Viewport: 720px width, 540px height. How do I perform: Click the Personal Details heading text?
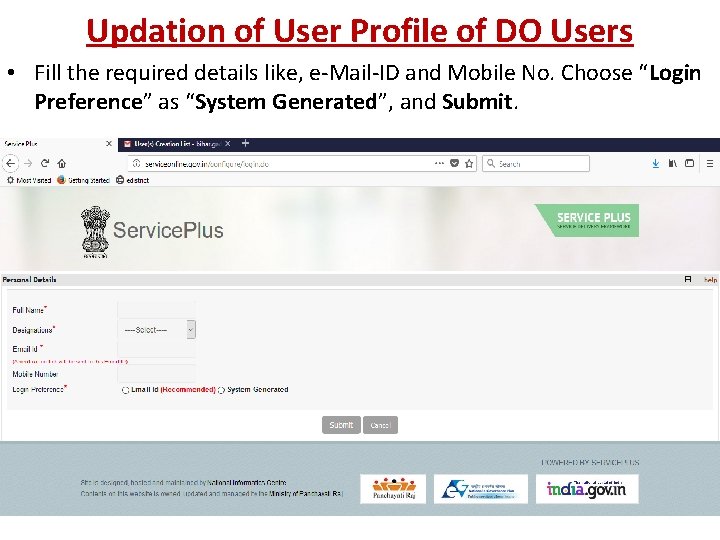[x=29, y=279]
